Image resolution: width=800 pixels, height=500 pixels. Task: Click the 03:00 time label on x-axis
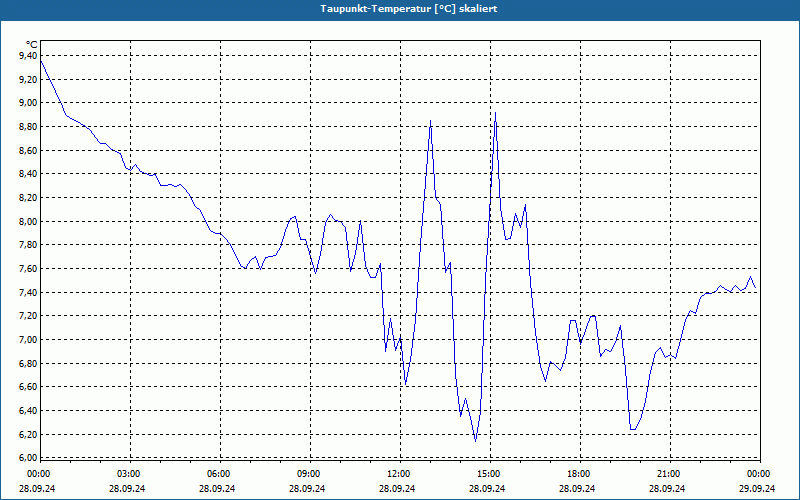click(129, 474)
